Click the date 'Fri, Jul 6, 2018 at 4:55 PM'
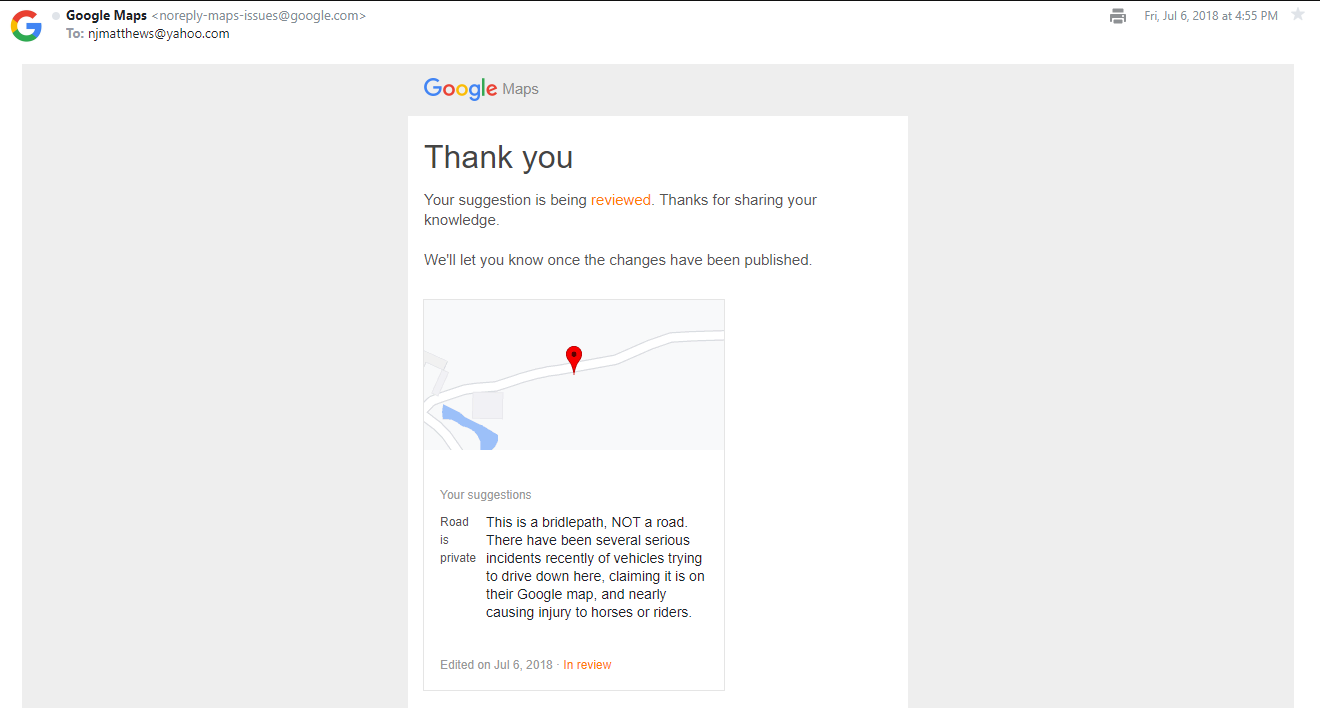Screen dimensions: 1320x708 1211,16
